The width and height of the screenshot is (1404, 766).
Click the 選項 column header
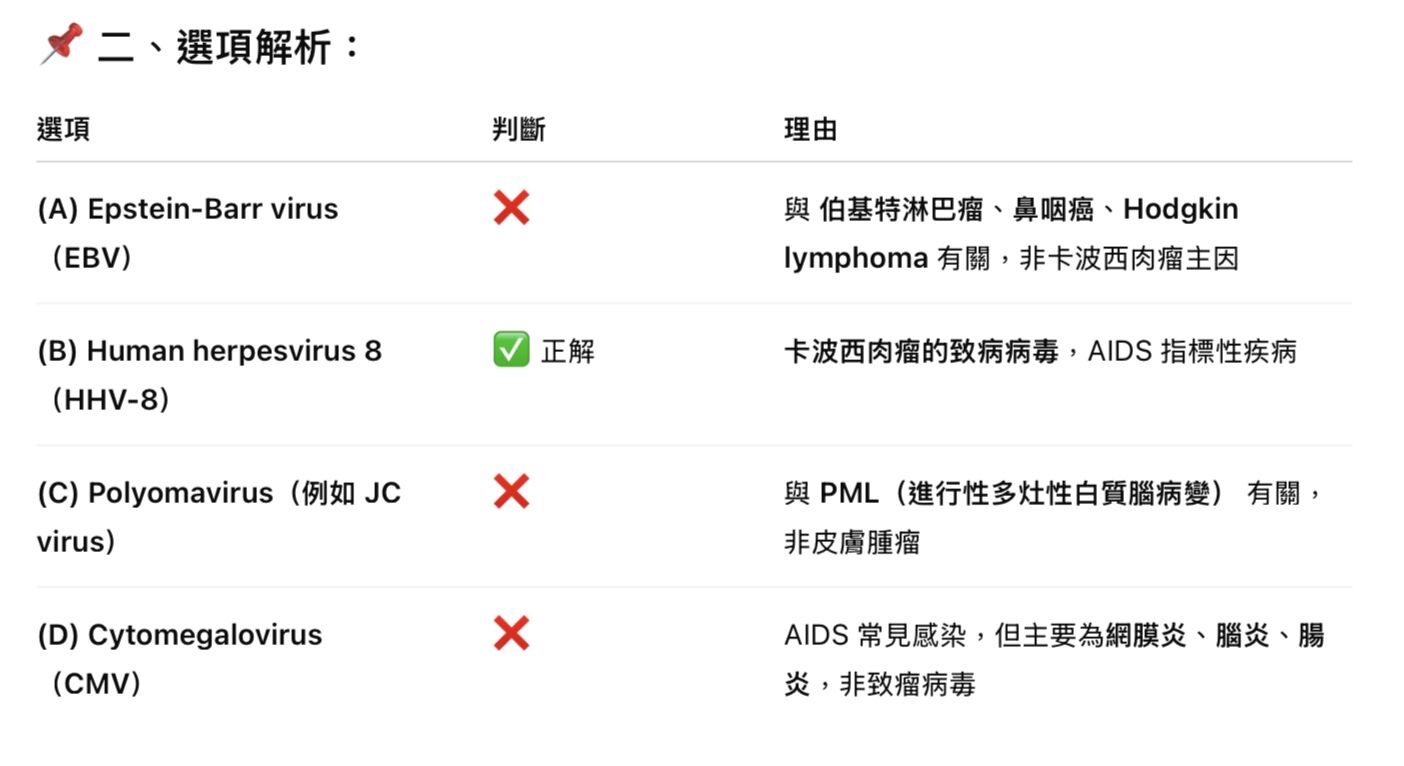tap(63, 129)
